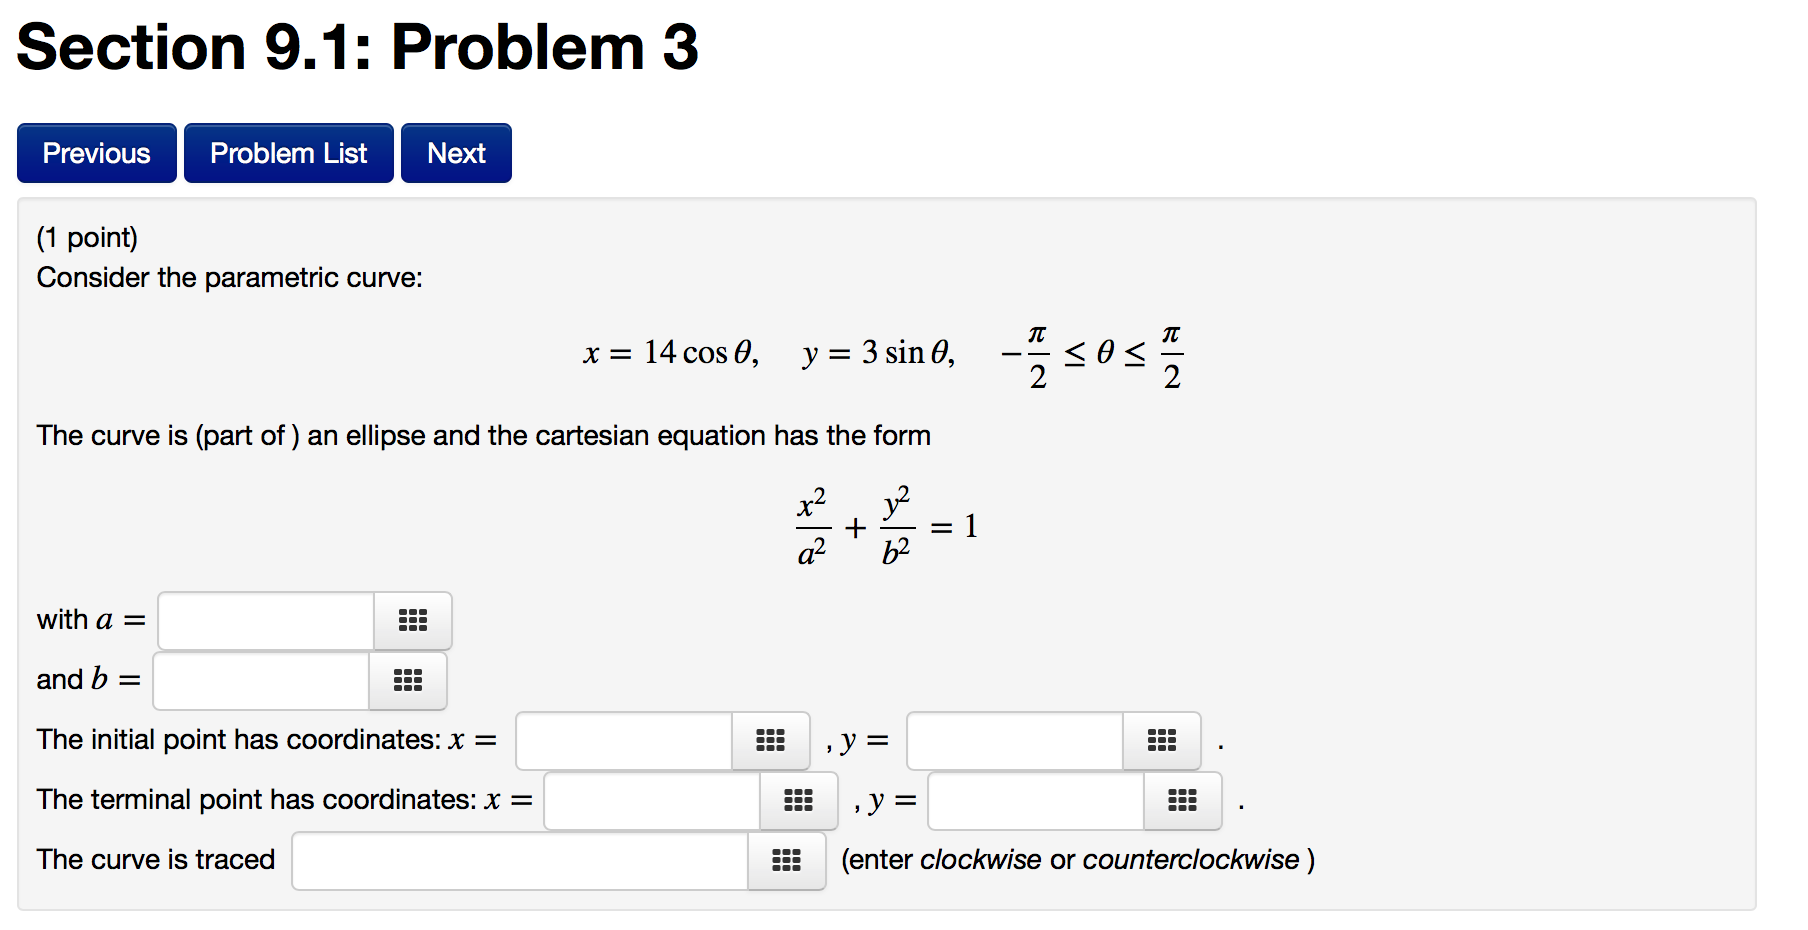Focus the input field for b
The height and width of the screenshot is (930, 1808).
coord(261,681)
